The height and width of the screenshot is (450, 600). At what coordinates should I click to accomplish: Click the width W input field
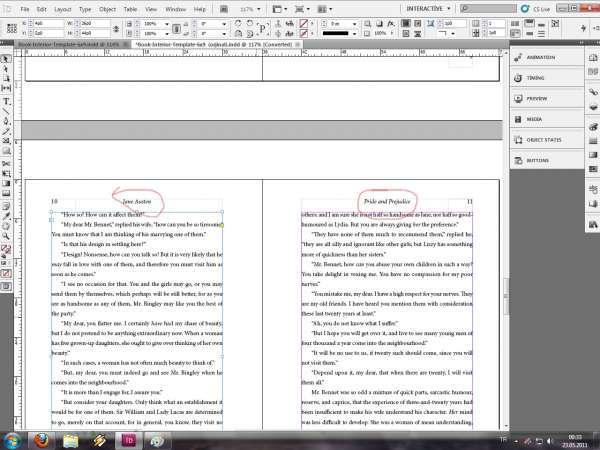click(95, 23)
